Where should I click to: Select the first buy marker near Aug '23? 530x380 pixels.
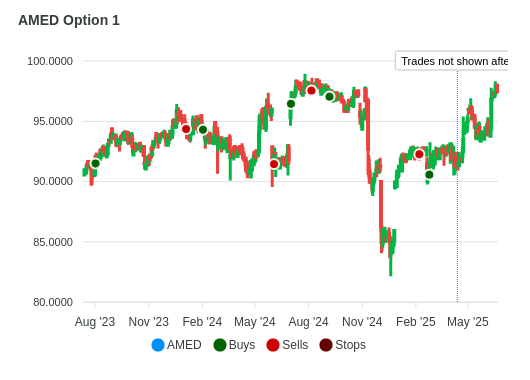(95, 163)
